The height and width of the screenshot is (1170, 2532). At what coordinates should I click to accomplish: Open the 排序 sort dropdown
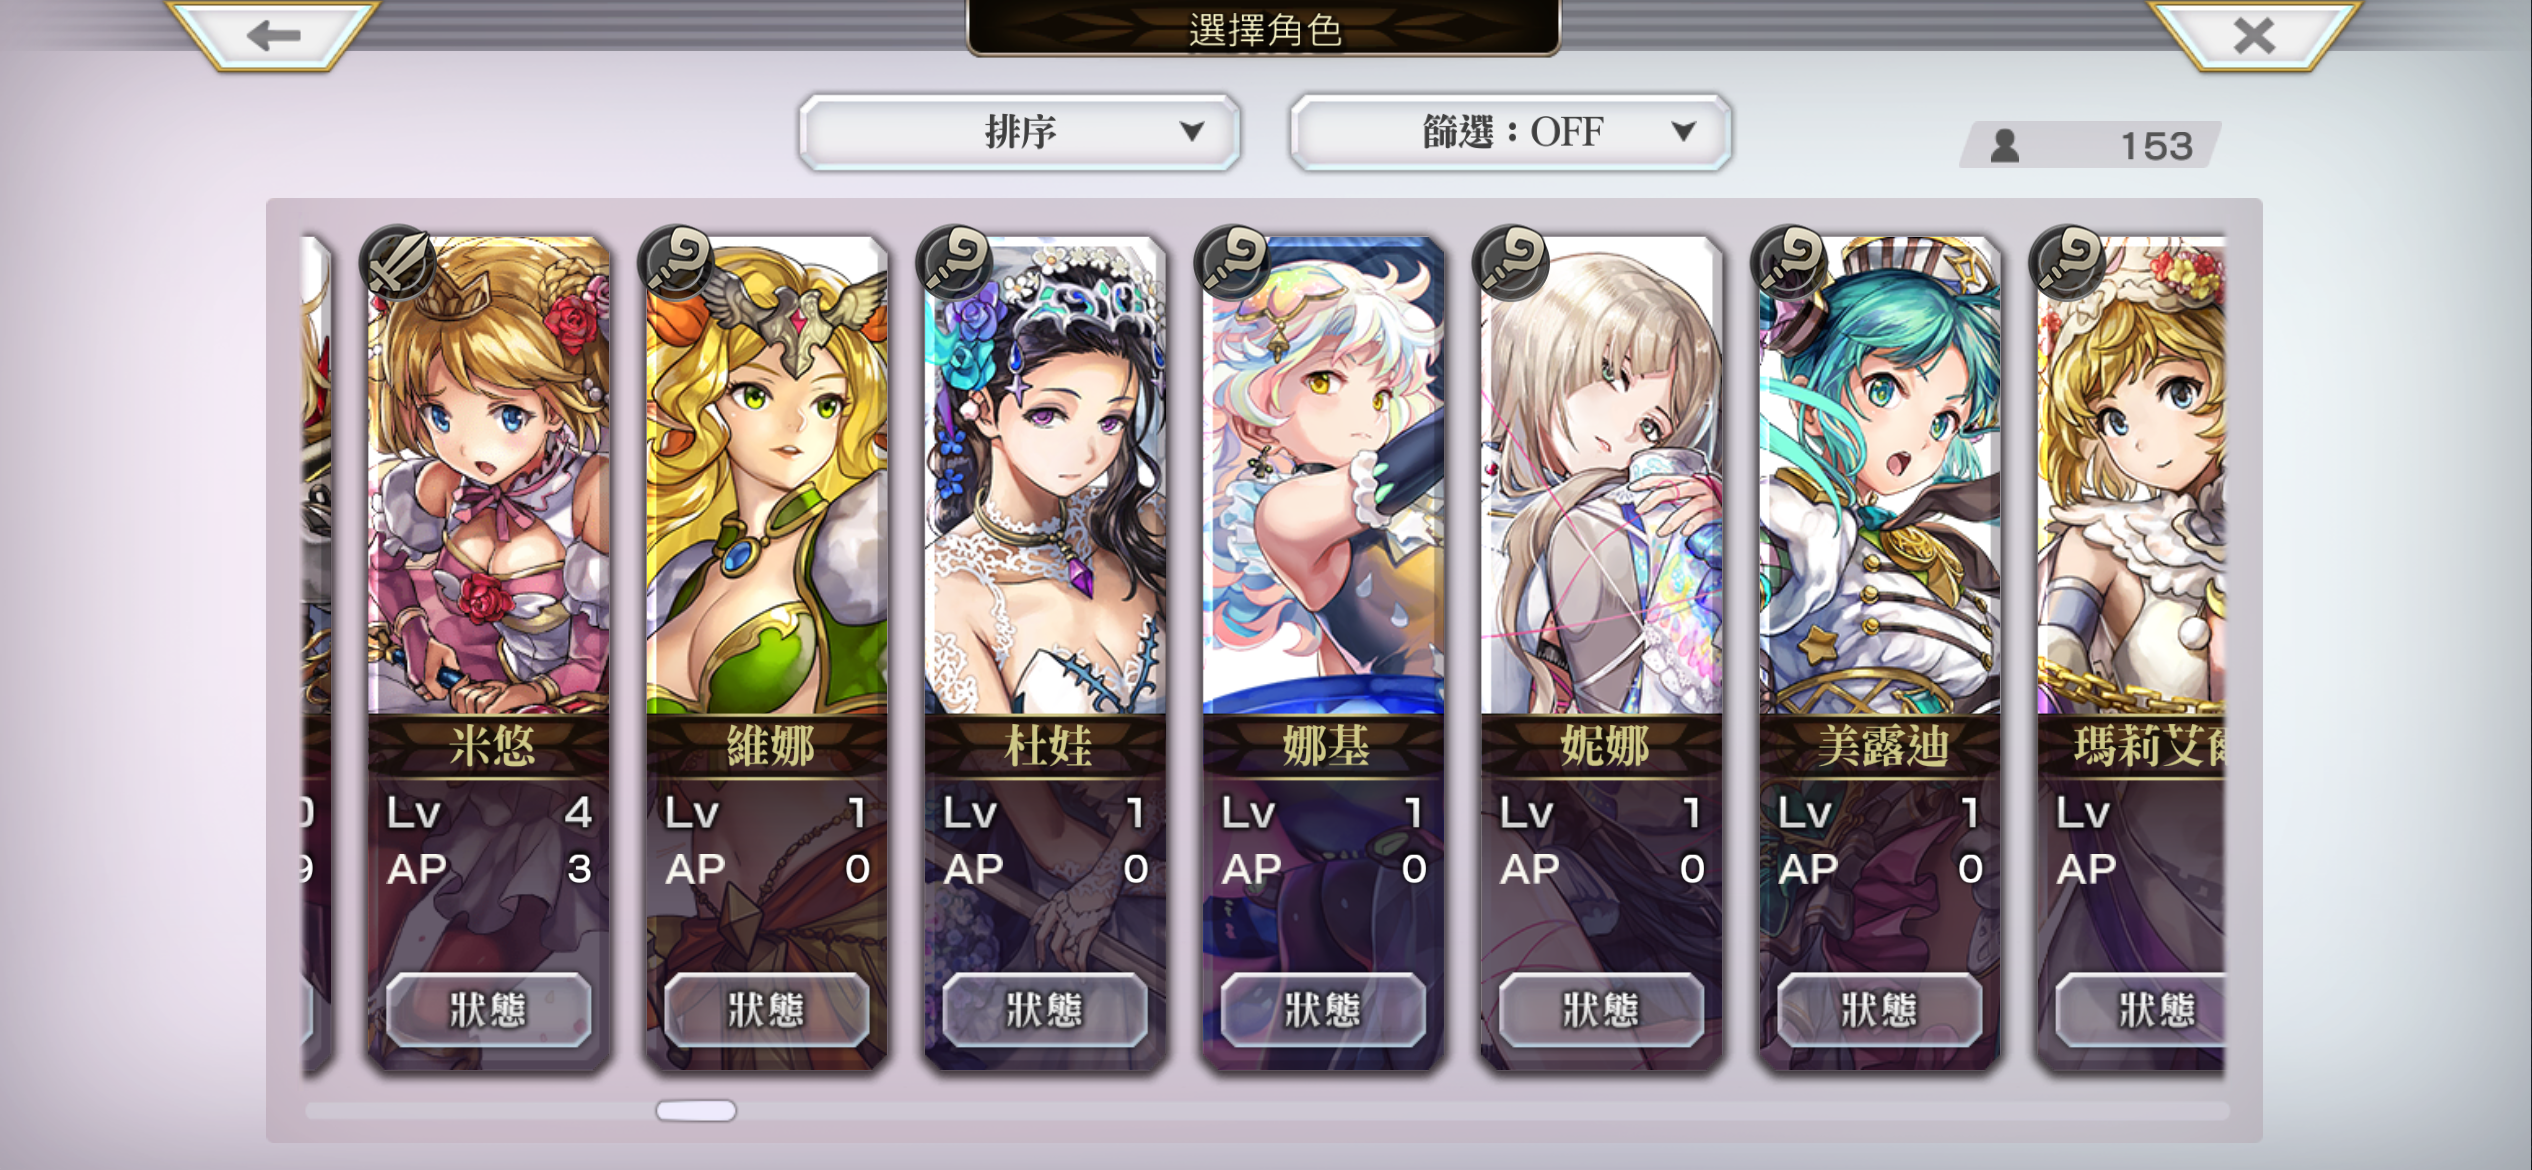(1019, 132)
